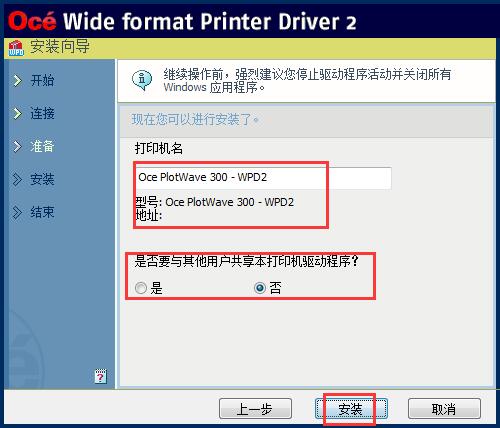Click the arrow icon beside 结束
Viewport: 500px width, 428px height.
click(x=17, y=212)
